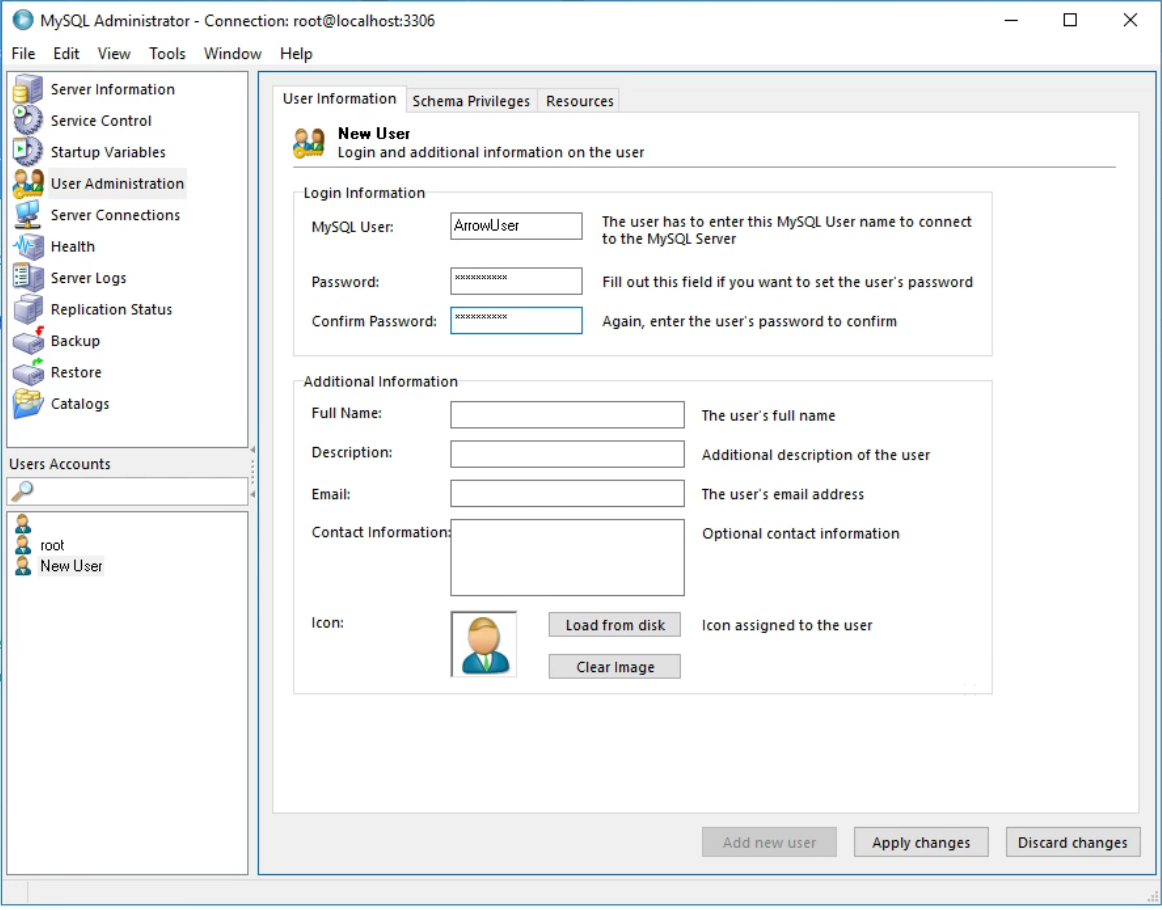Click into the Full Name field
The width and height of the screenshot is (1162, 910).
coord(567,415)
